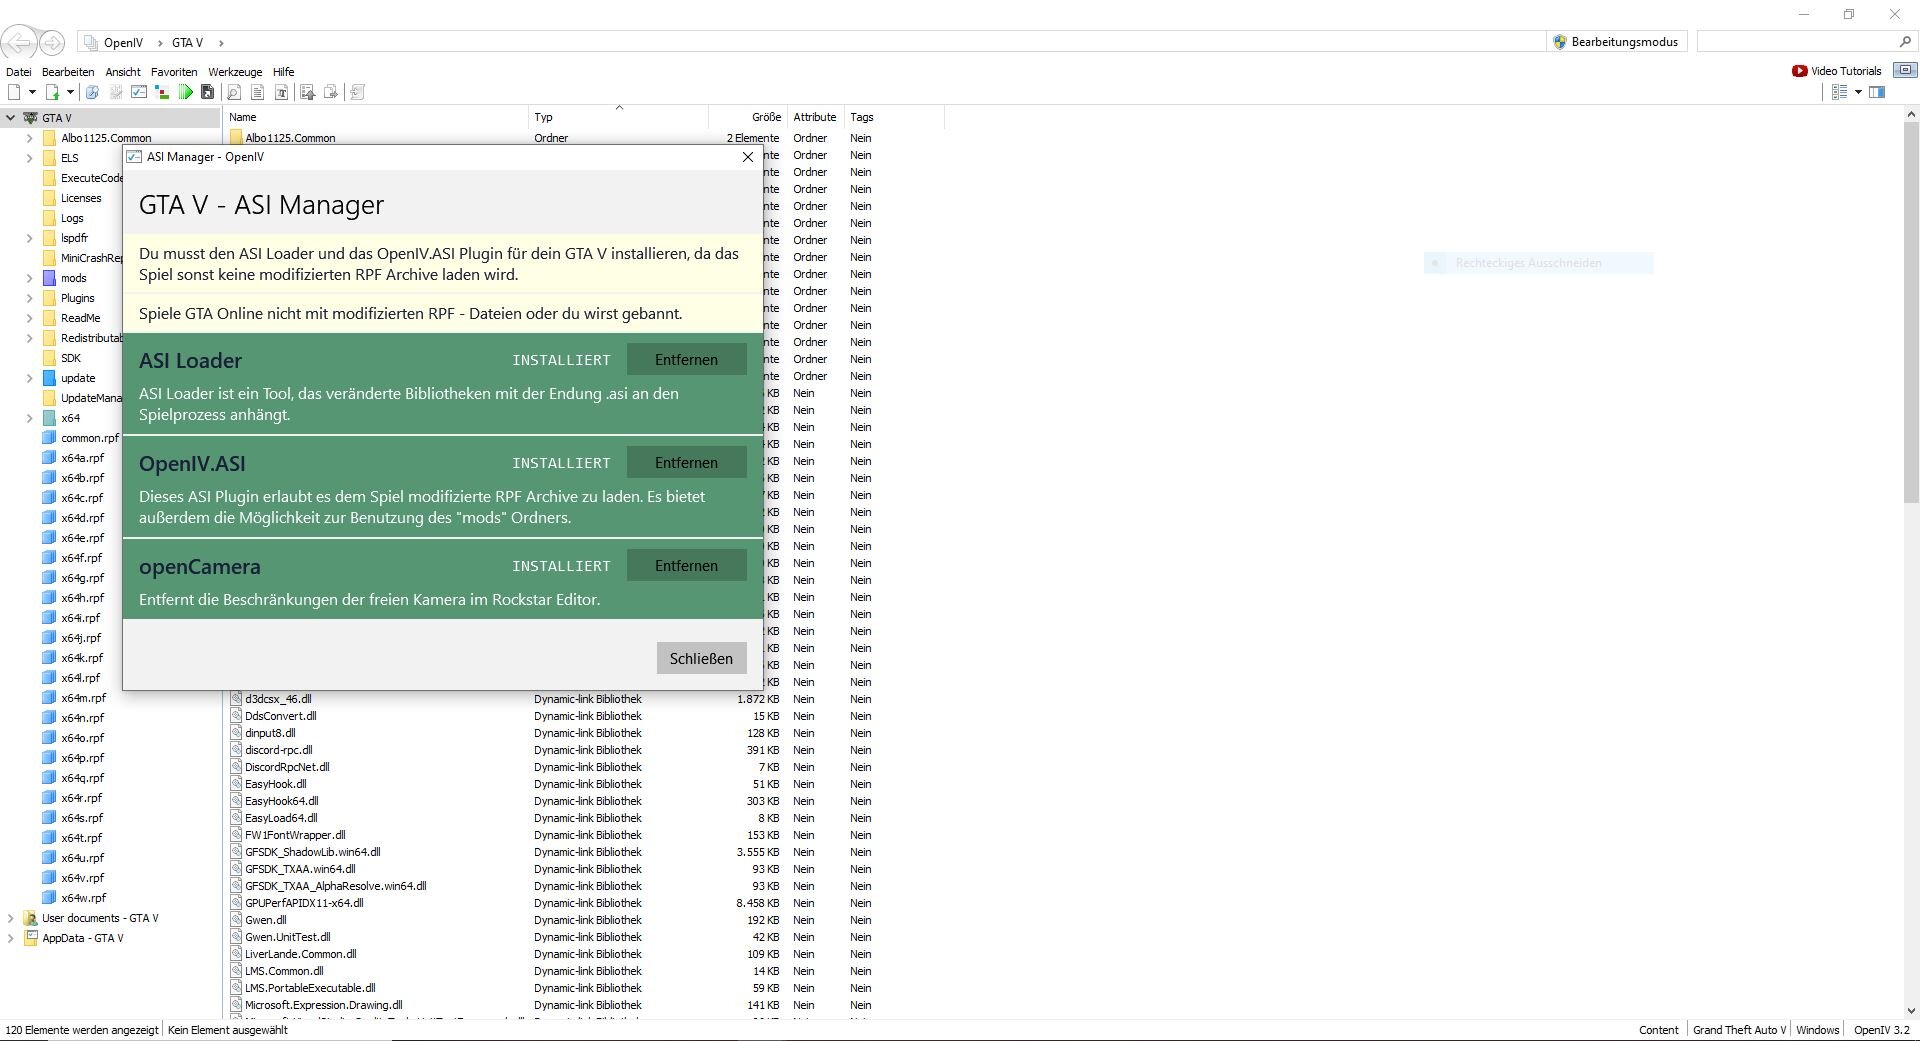1920x1041 pixels.
Task: Open the Werkzeuge menu
Action: [235, 72]
